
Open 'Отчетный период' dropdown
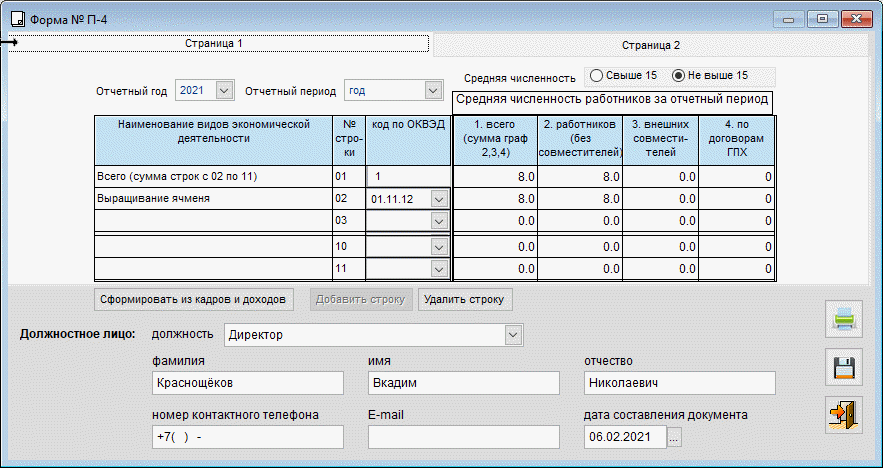coord(432,90)
